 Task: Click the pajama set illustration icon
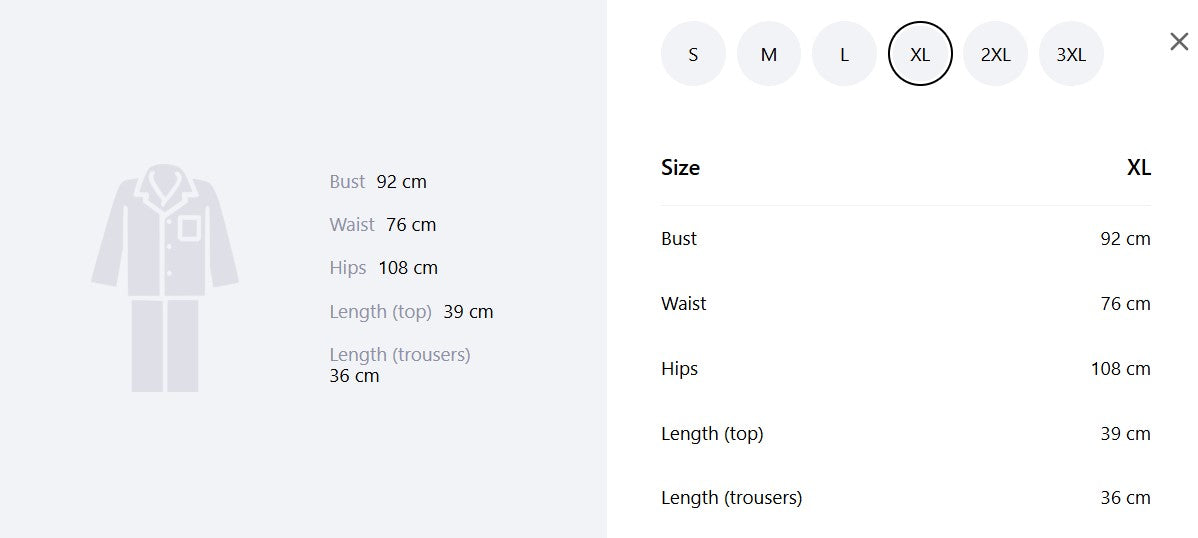[x=165, y=277]
